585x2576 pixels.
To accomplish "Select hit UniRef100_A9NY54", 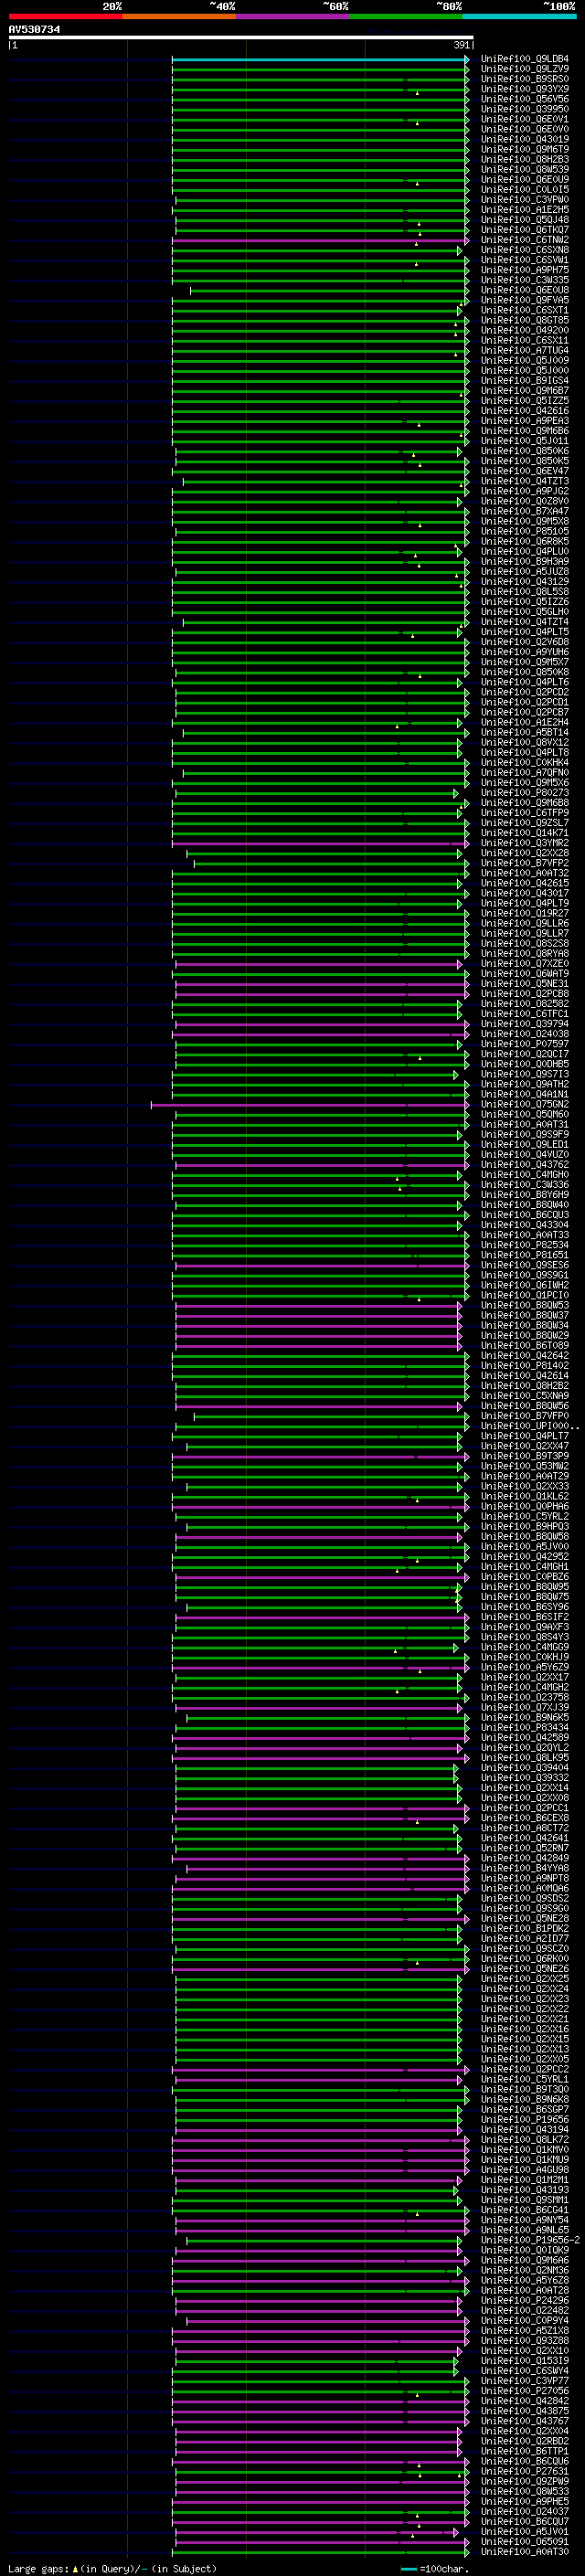I will (525, 2219).
